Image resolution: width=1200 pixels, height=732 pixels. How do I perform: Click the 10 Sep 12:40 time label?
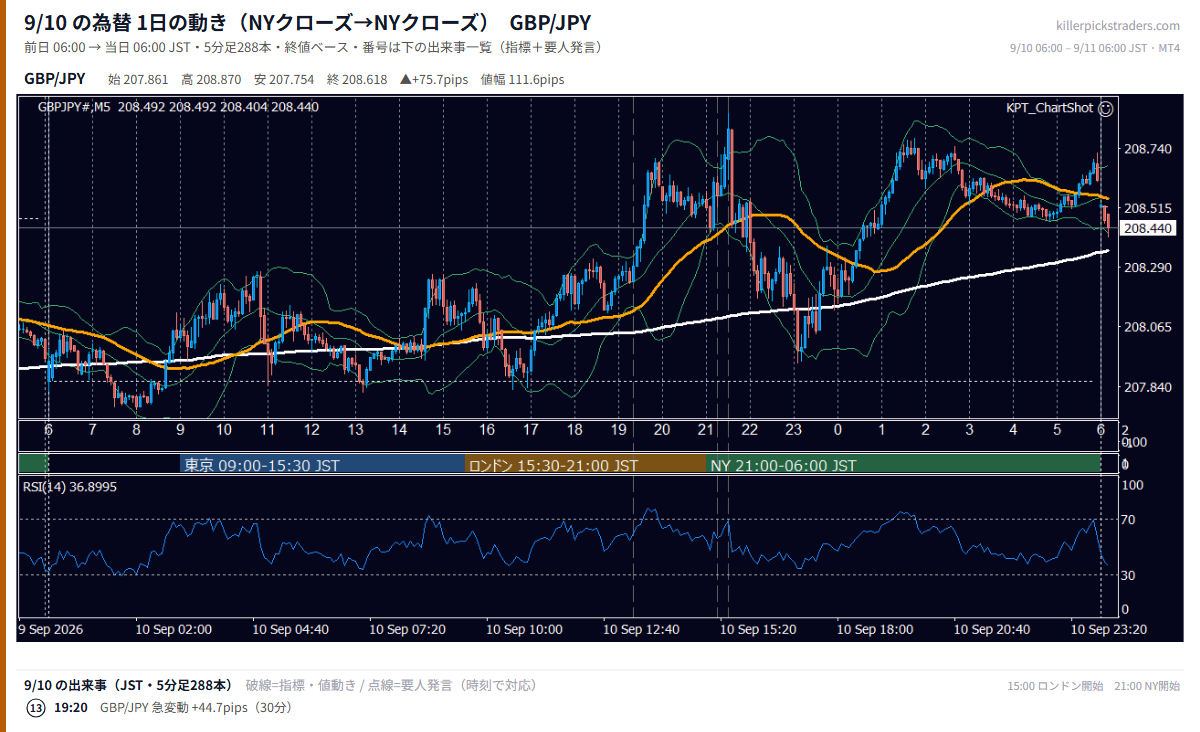click(x=642, y=630)
